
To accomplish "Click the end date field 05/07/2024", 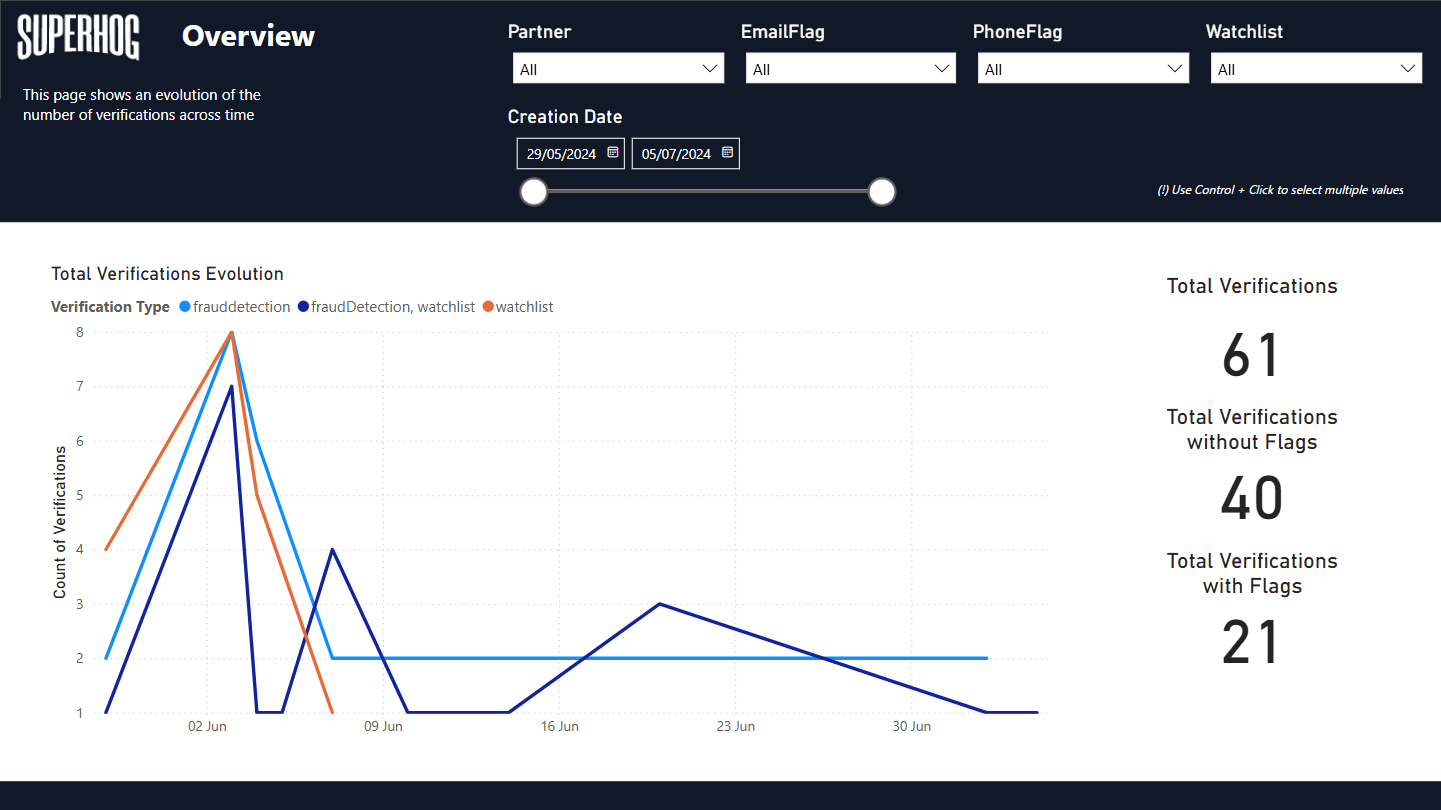I will point(676,154).
